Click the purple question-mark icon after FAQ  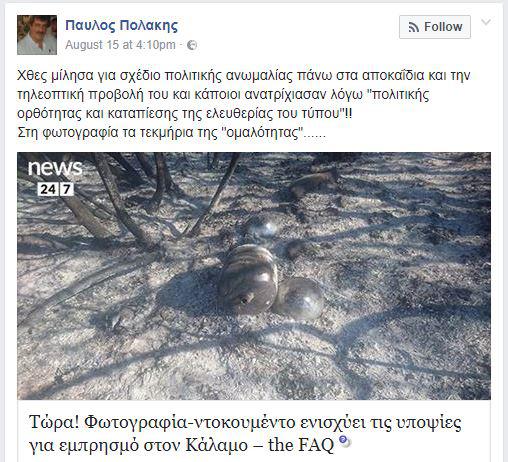pyautogui.click(x=345, y=441)
